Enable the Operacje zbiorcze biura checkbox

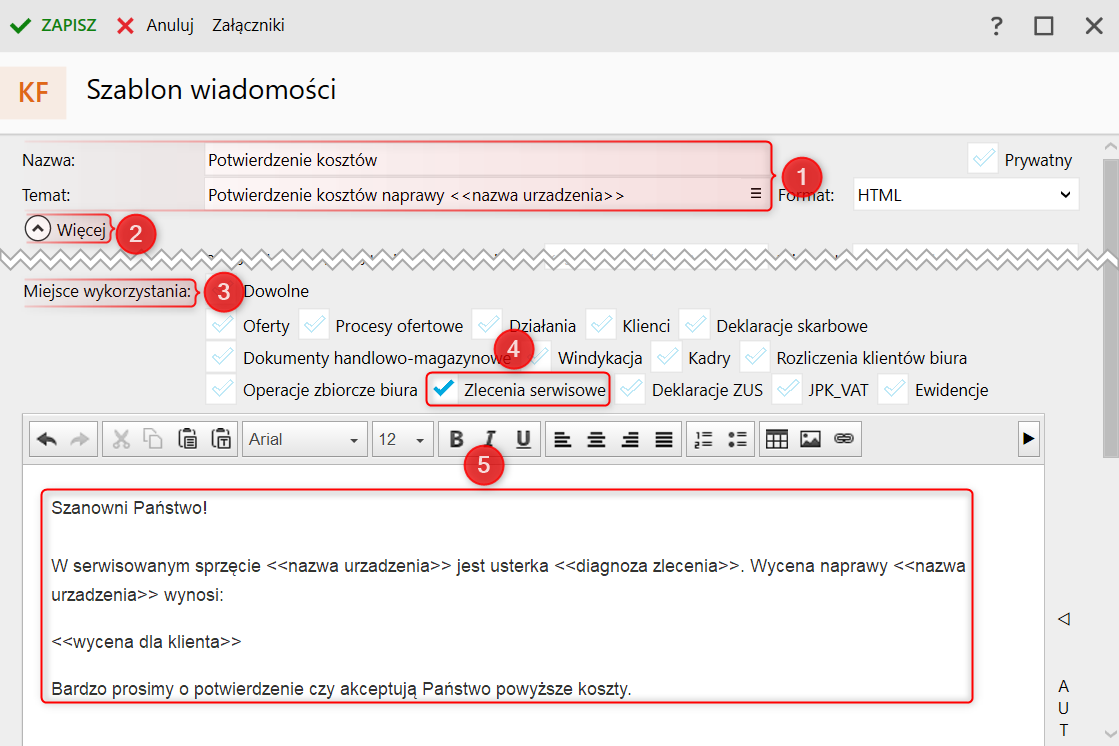click(222, 389)
